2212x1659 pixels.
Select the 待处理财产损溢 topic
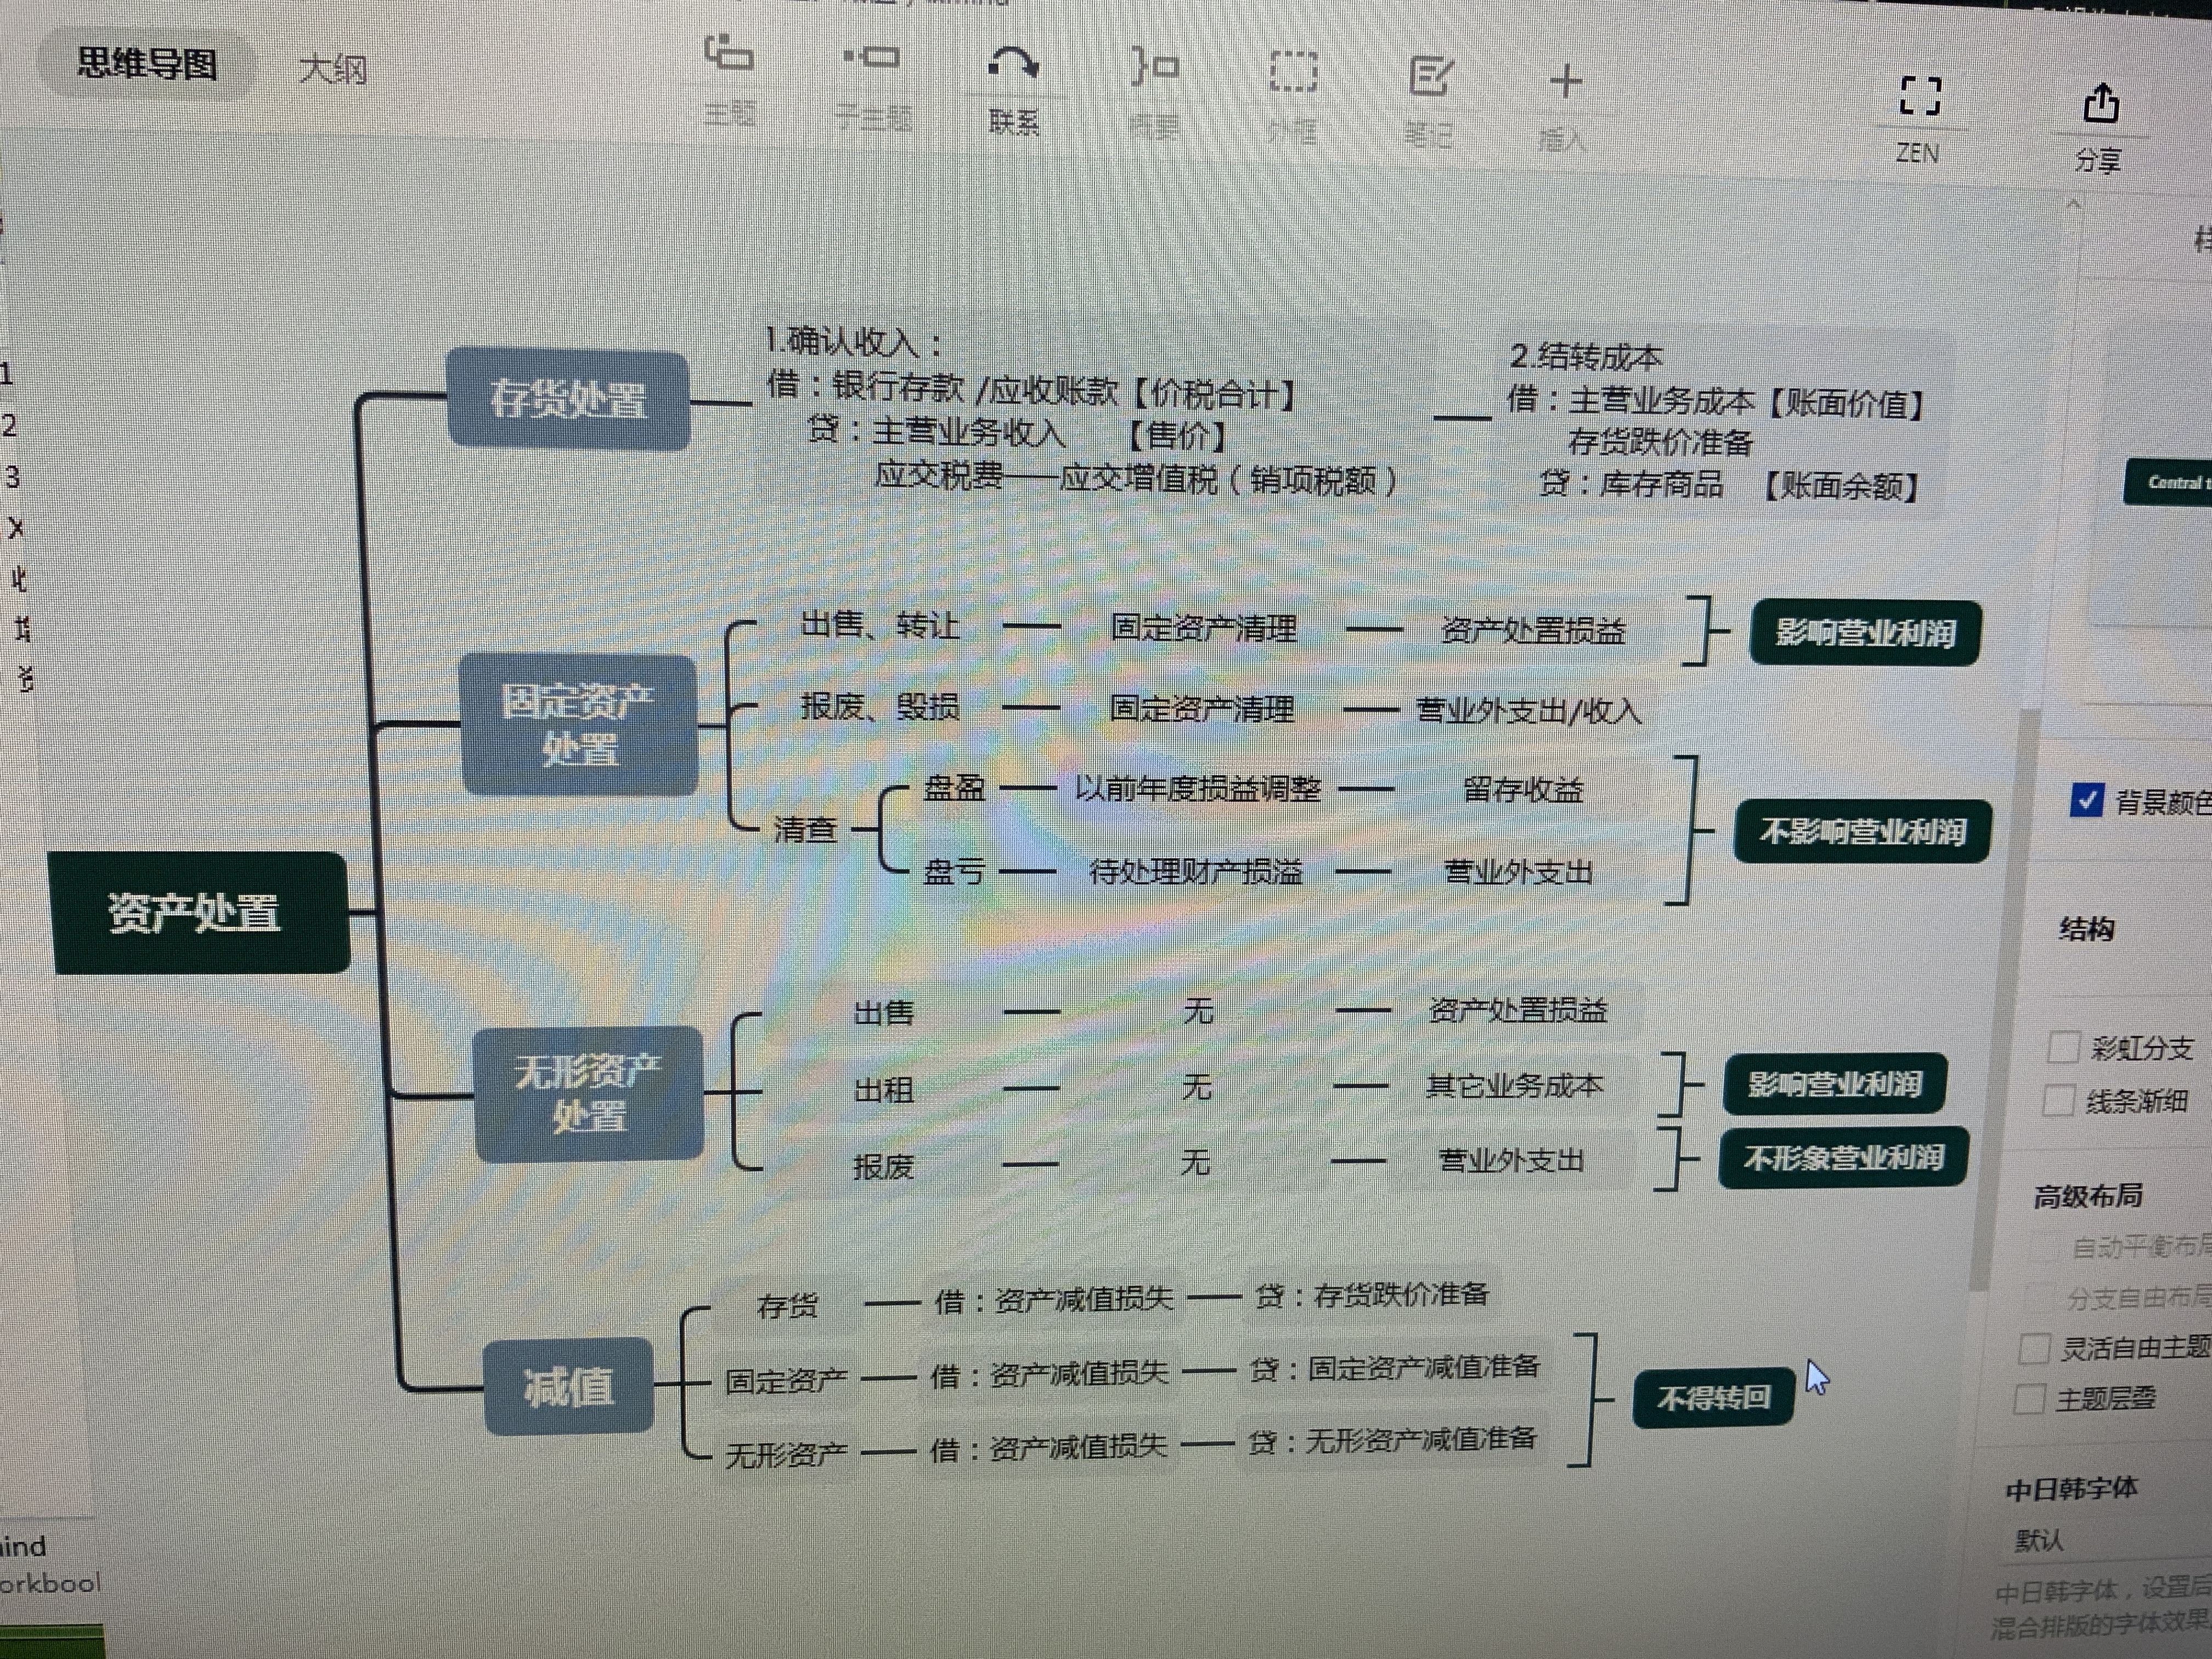pyautogui.click(x=1195, y=872)
